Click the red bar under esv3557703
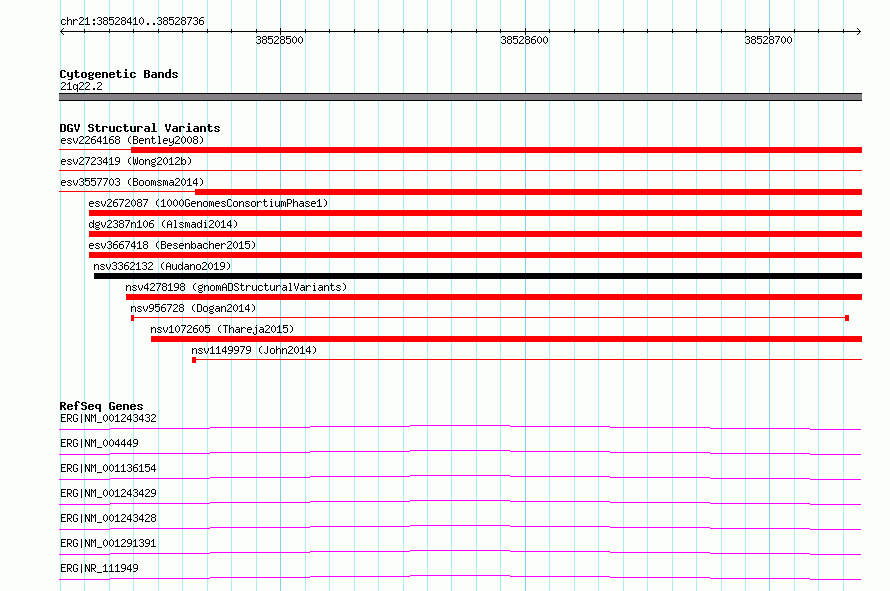Image resolution: width=890 pixels, height=591 pixels. tap(528, 192)
